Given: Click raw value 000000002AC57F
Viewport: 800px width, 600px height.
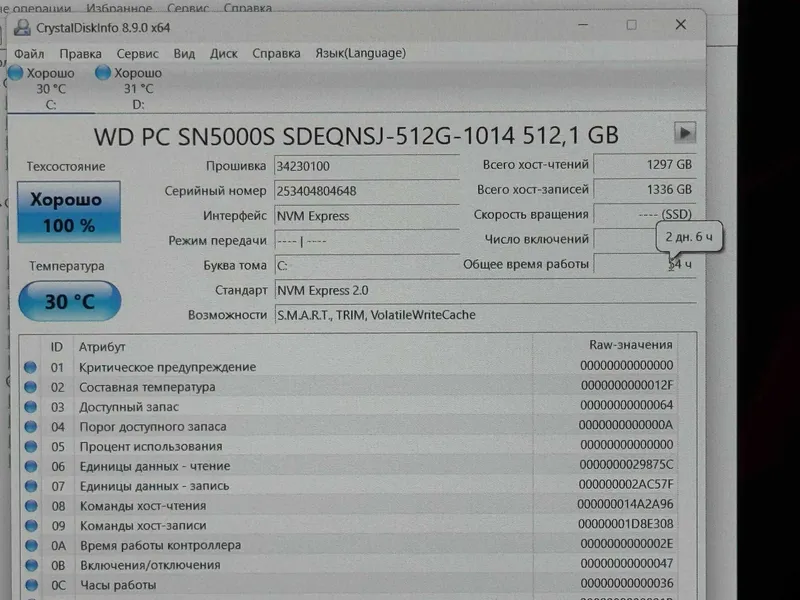Looking at the screenshot, I should pyautogui.click(x=626, y=484).
